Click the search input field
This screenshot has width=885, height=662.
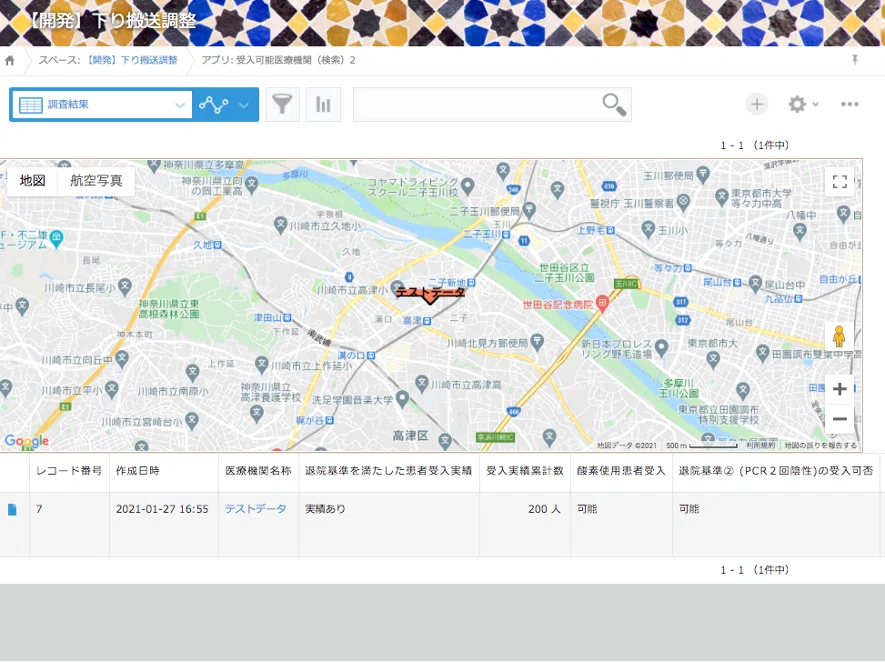(x=476, y=104)
